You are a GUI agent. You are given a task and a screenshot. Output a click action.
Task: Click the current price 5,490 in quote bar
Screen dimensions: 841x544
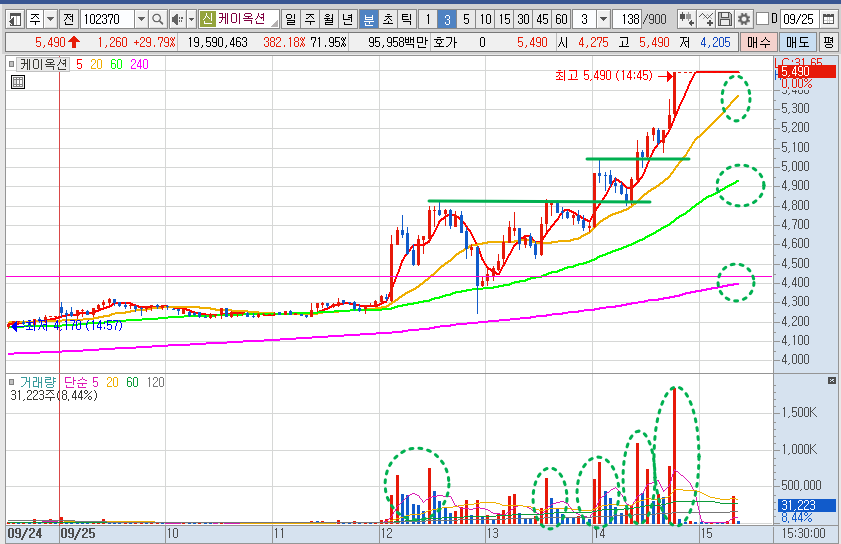click(50, 42)
